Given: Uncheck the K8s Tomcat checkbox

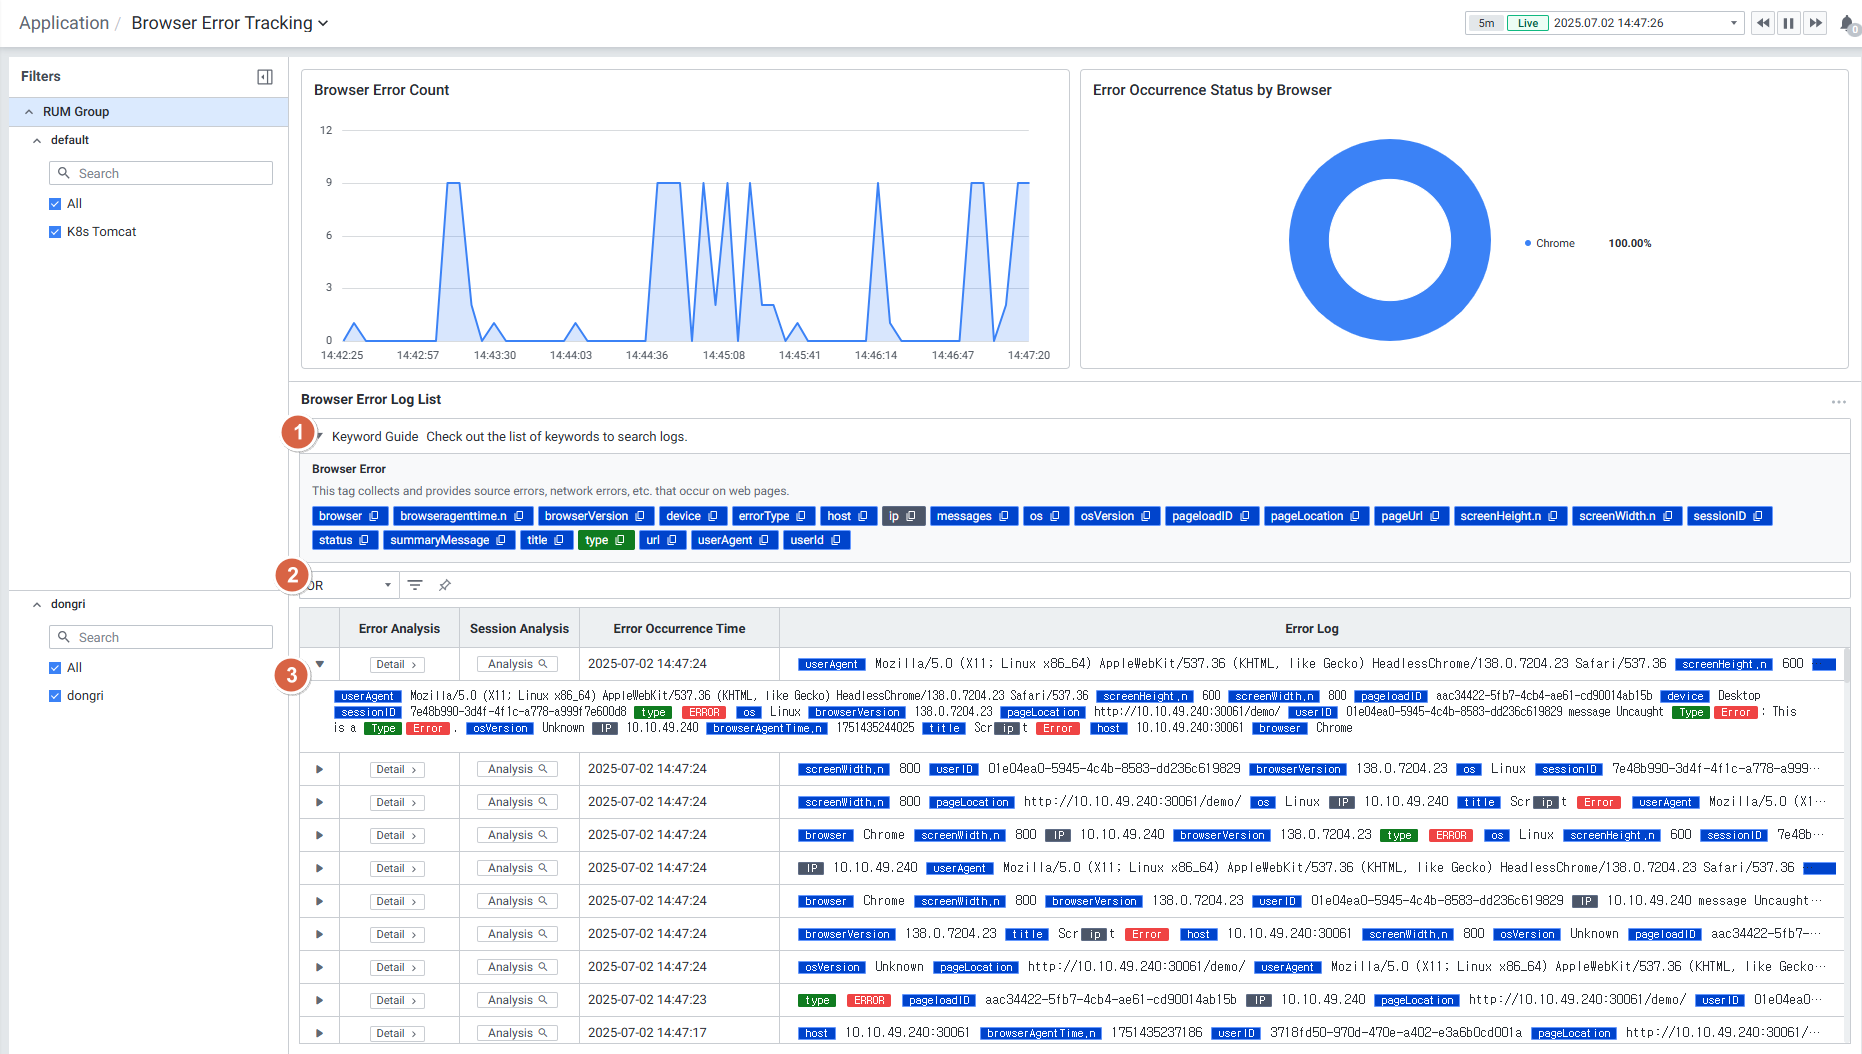Looking at the screenshot, I should click(x=55, y=232).
